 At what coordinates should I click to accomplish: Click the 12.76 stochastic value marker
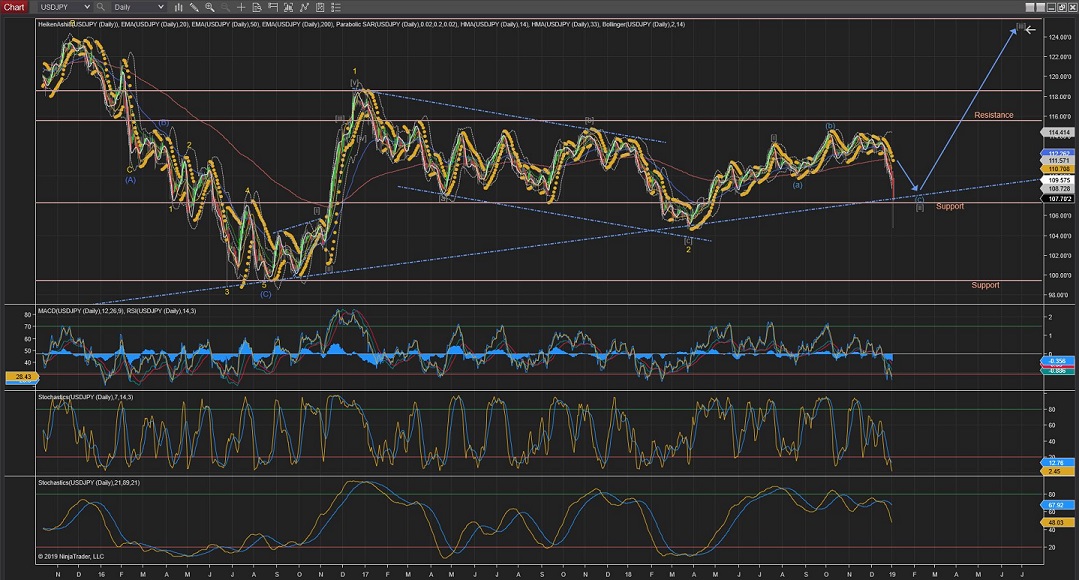(1056, 463)
